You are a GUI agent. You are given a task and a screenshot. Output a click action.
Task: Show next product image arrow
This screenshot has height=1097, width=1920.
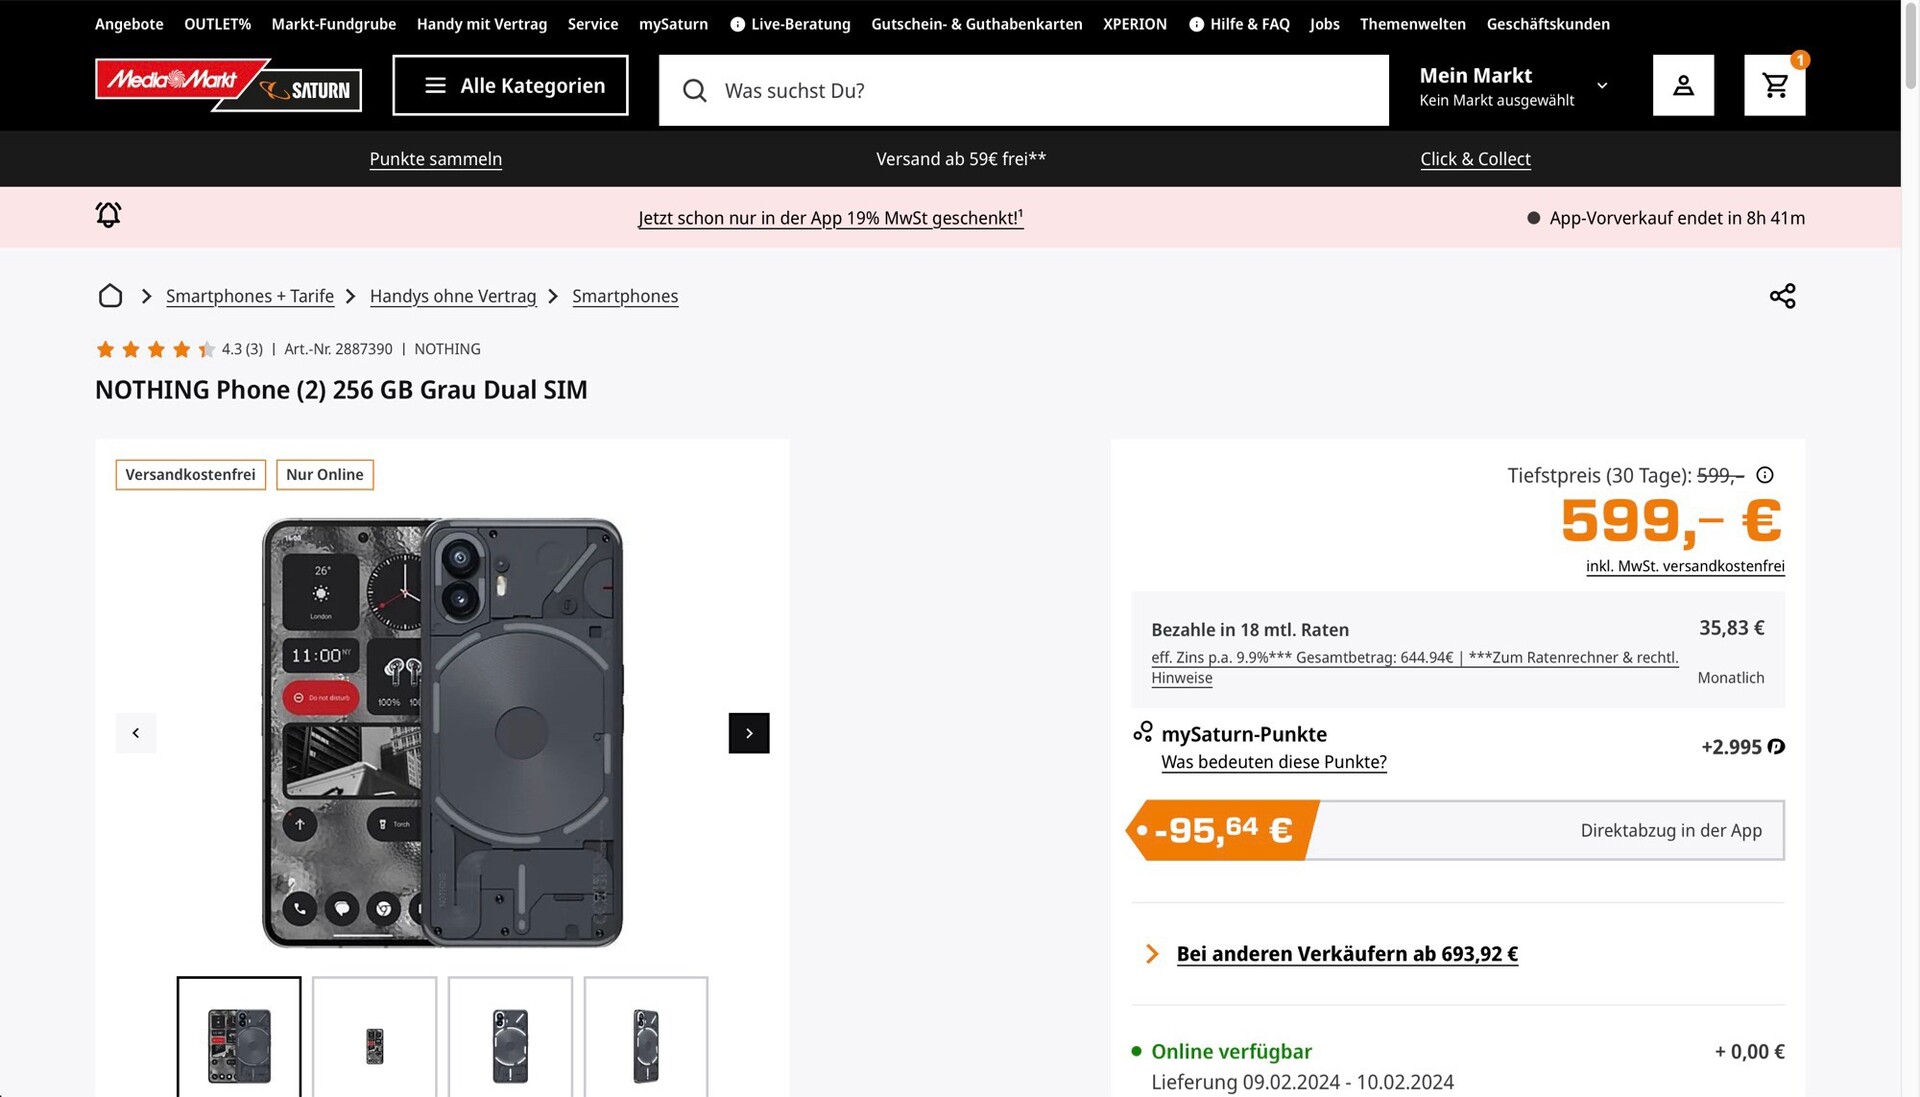click(x=749, y=733)
